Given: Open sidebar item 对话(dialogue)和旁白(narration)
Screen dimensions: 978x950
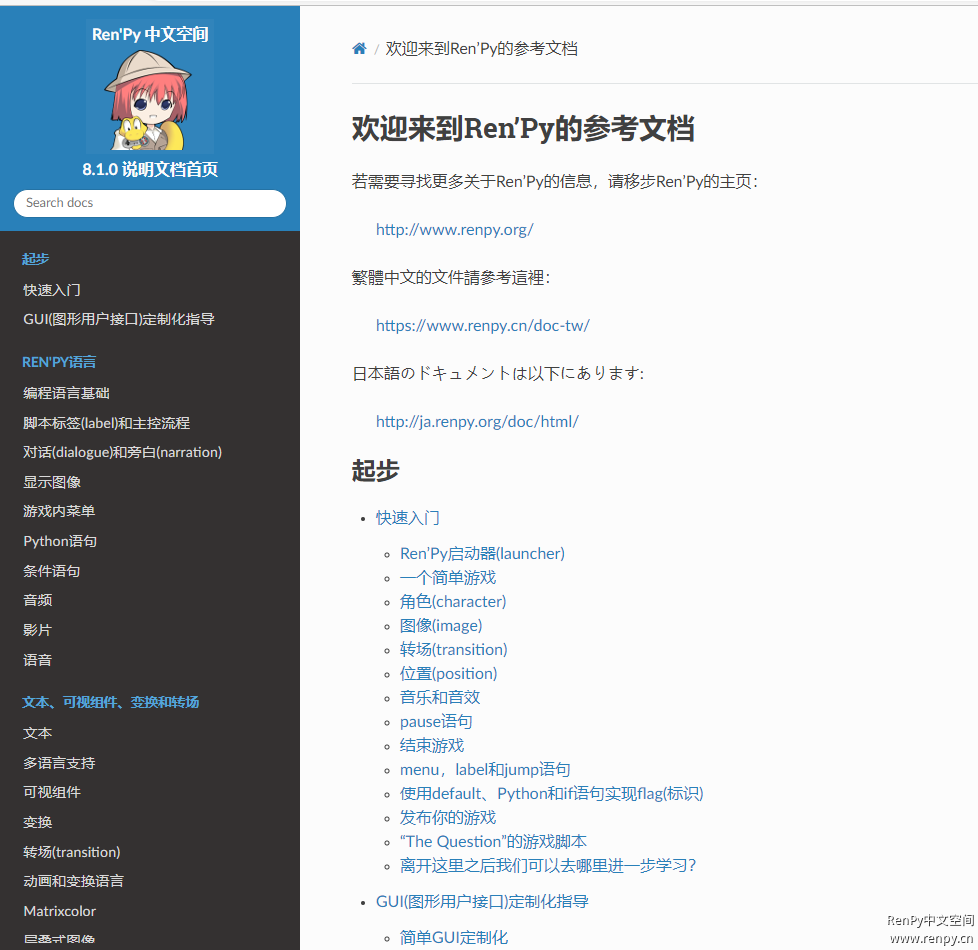Looking at the screenshot, I should point(122,452).
